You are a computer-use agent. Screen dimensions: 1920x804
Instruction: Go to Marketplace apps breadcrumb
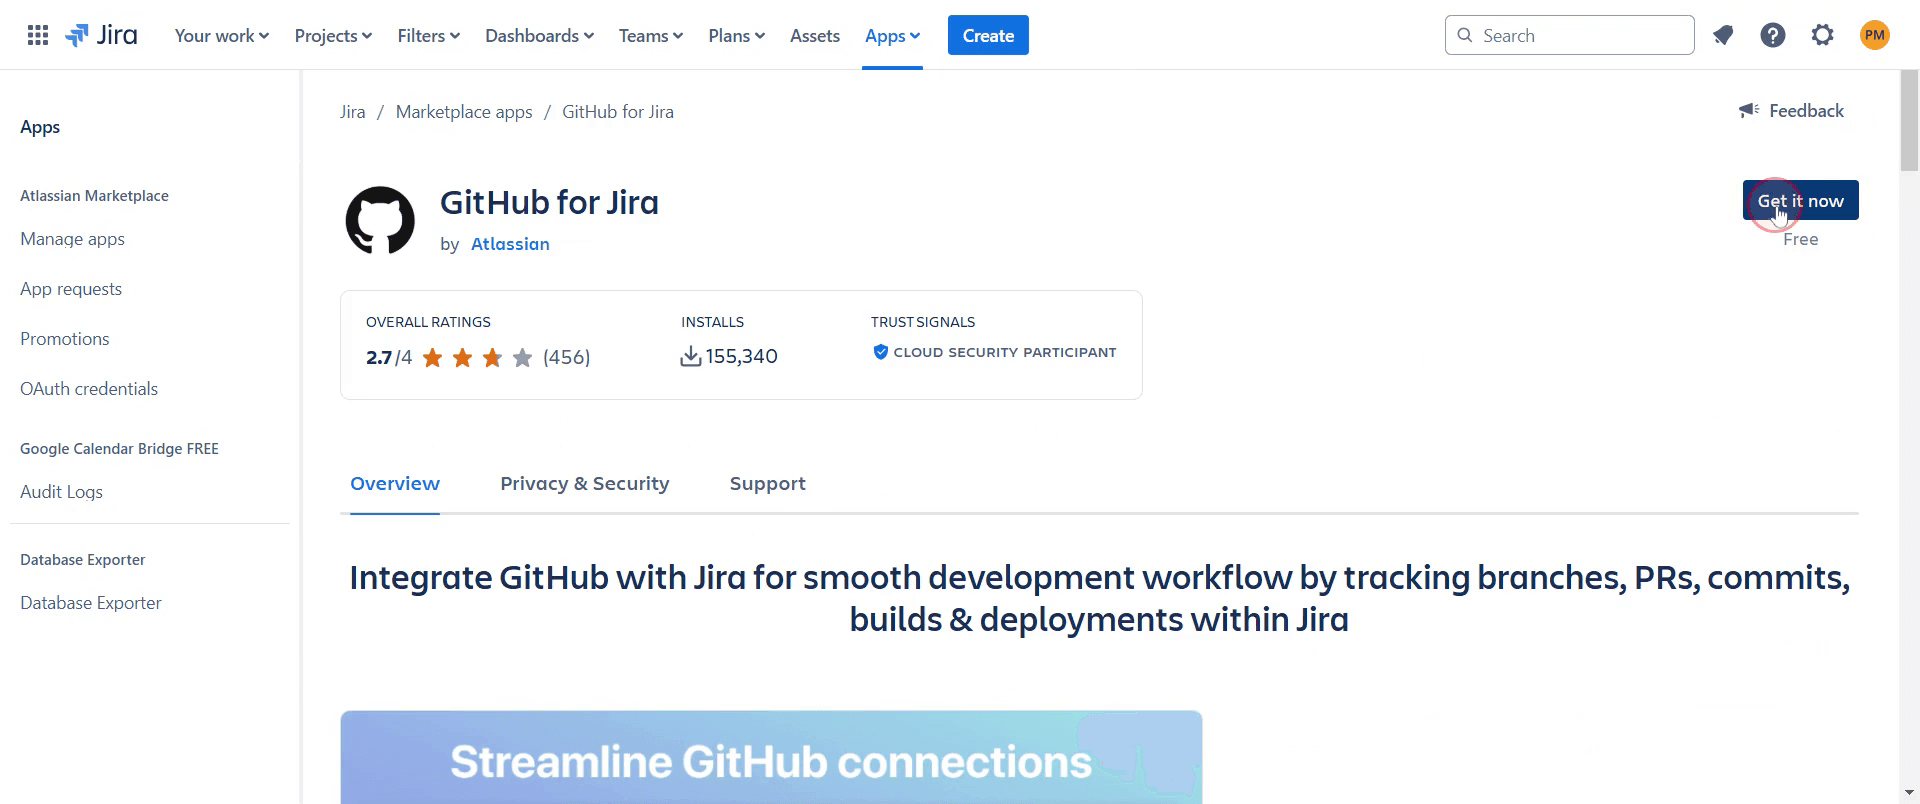pyautogui.click(x=464, y=112)
